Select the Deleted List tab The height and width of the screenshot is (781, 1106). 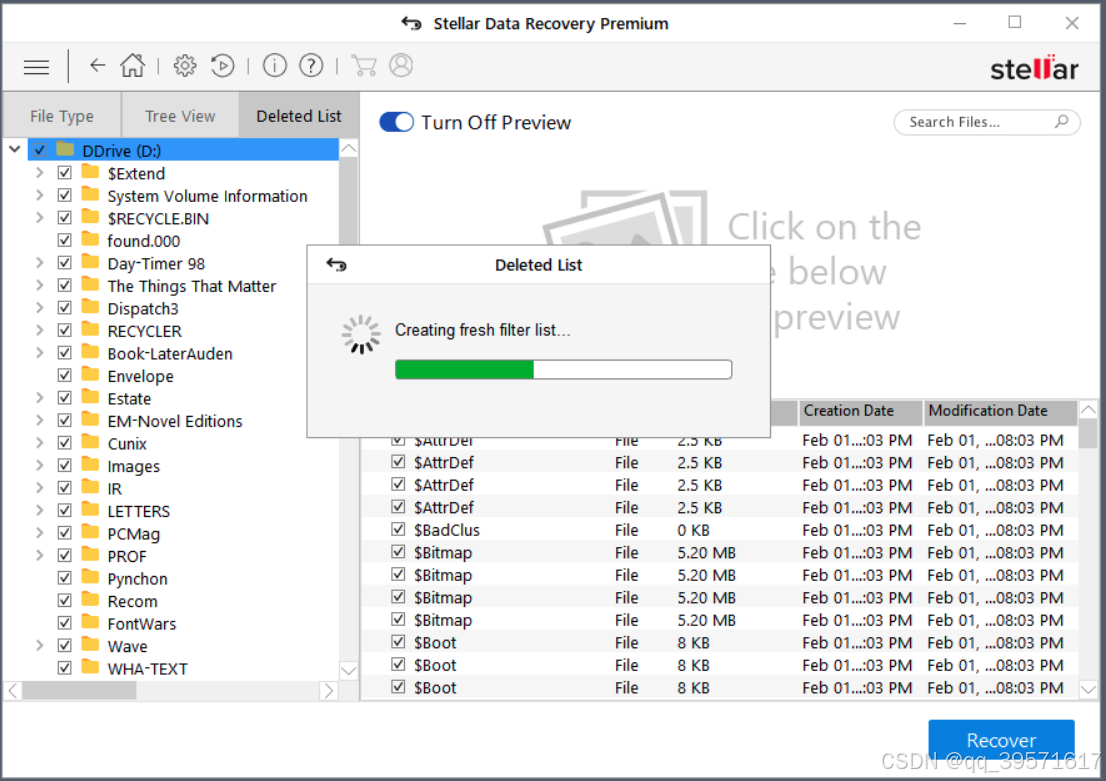pos(298,116)
